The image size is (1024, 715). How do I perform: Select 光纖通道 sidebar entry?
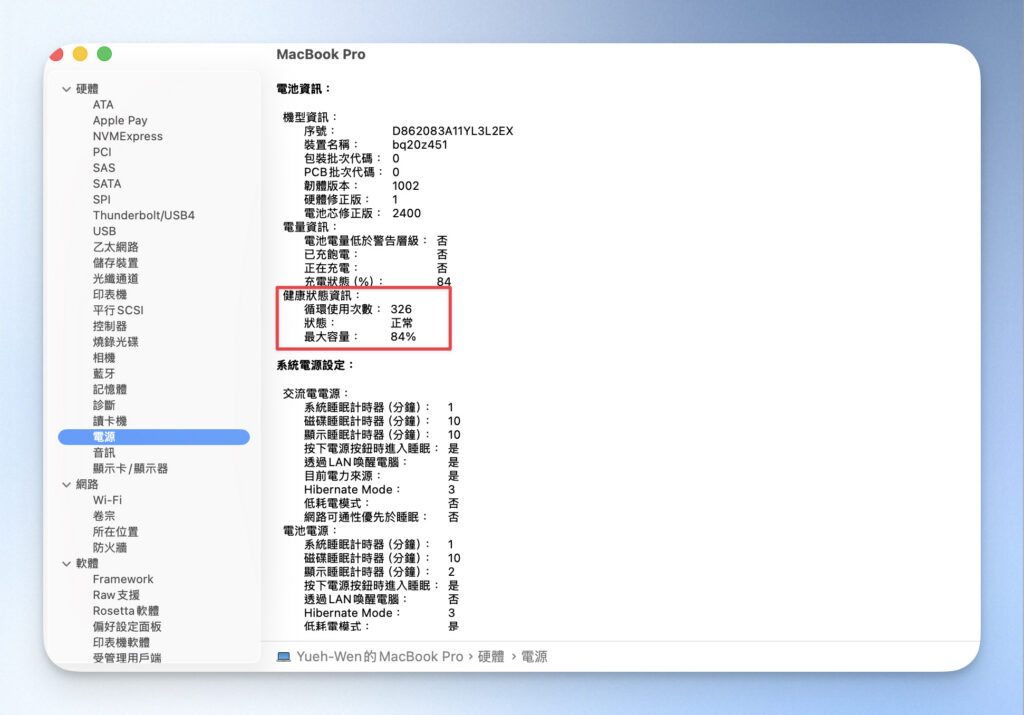tap(116, 279)
